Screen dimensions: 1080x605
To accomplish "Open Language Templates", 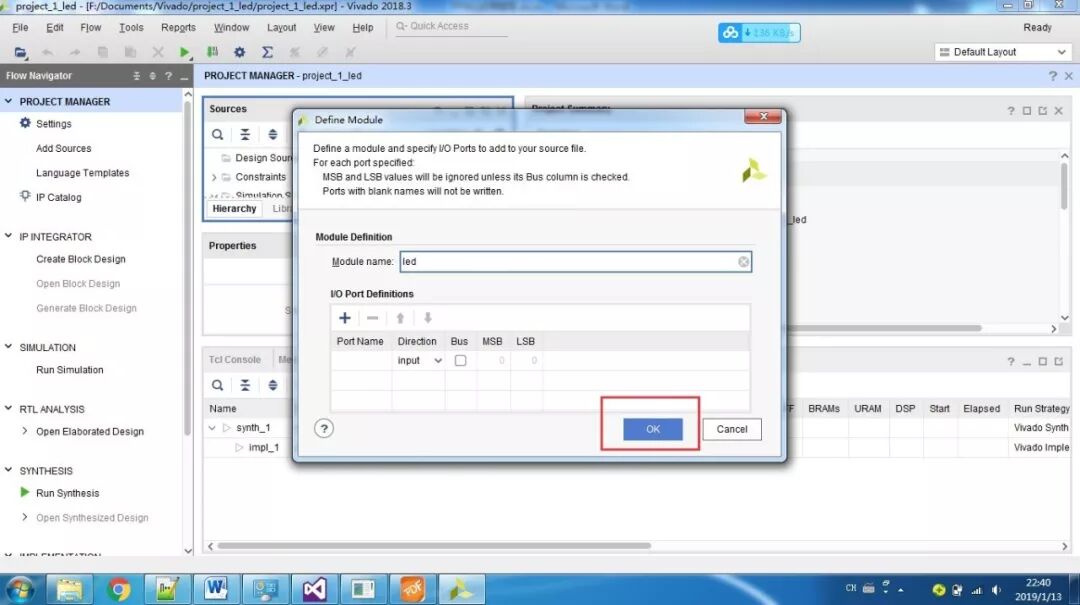I will [x=83, y=173].
